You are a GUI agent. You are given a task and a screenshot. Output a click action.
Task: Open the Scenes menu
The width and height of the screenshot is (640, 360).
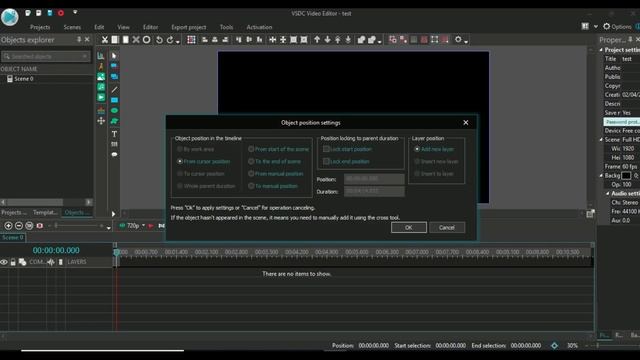(72, 27)
